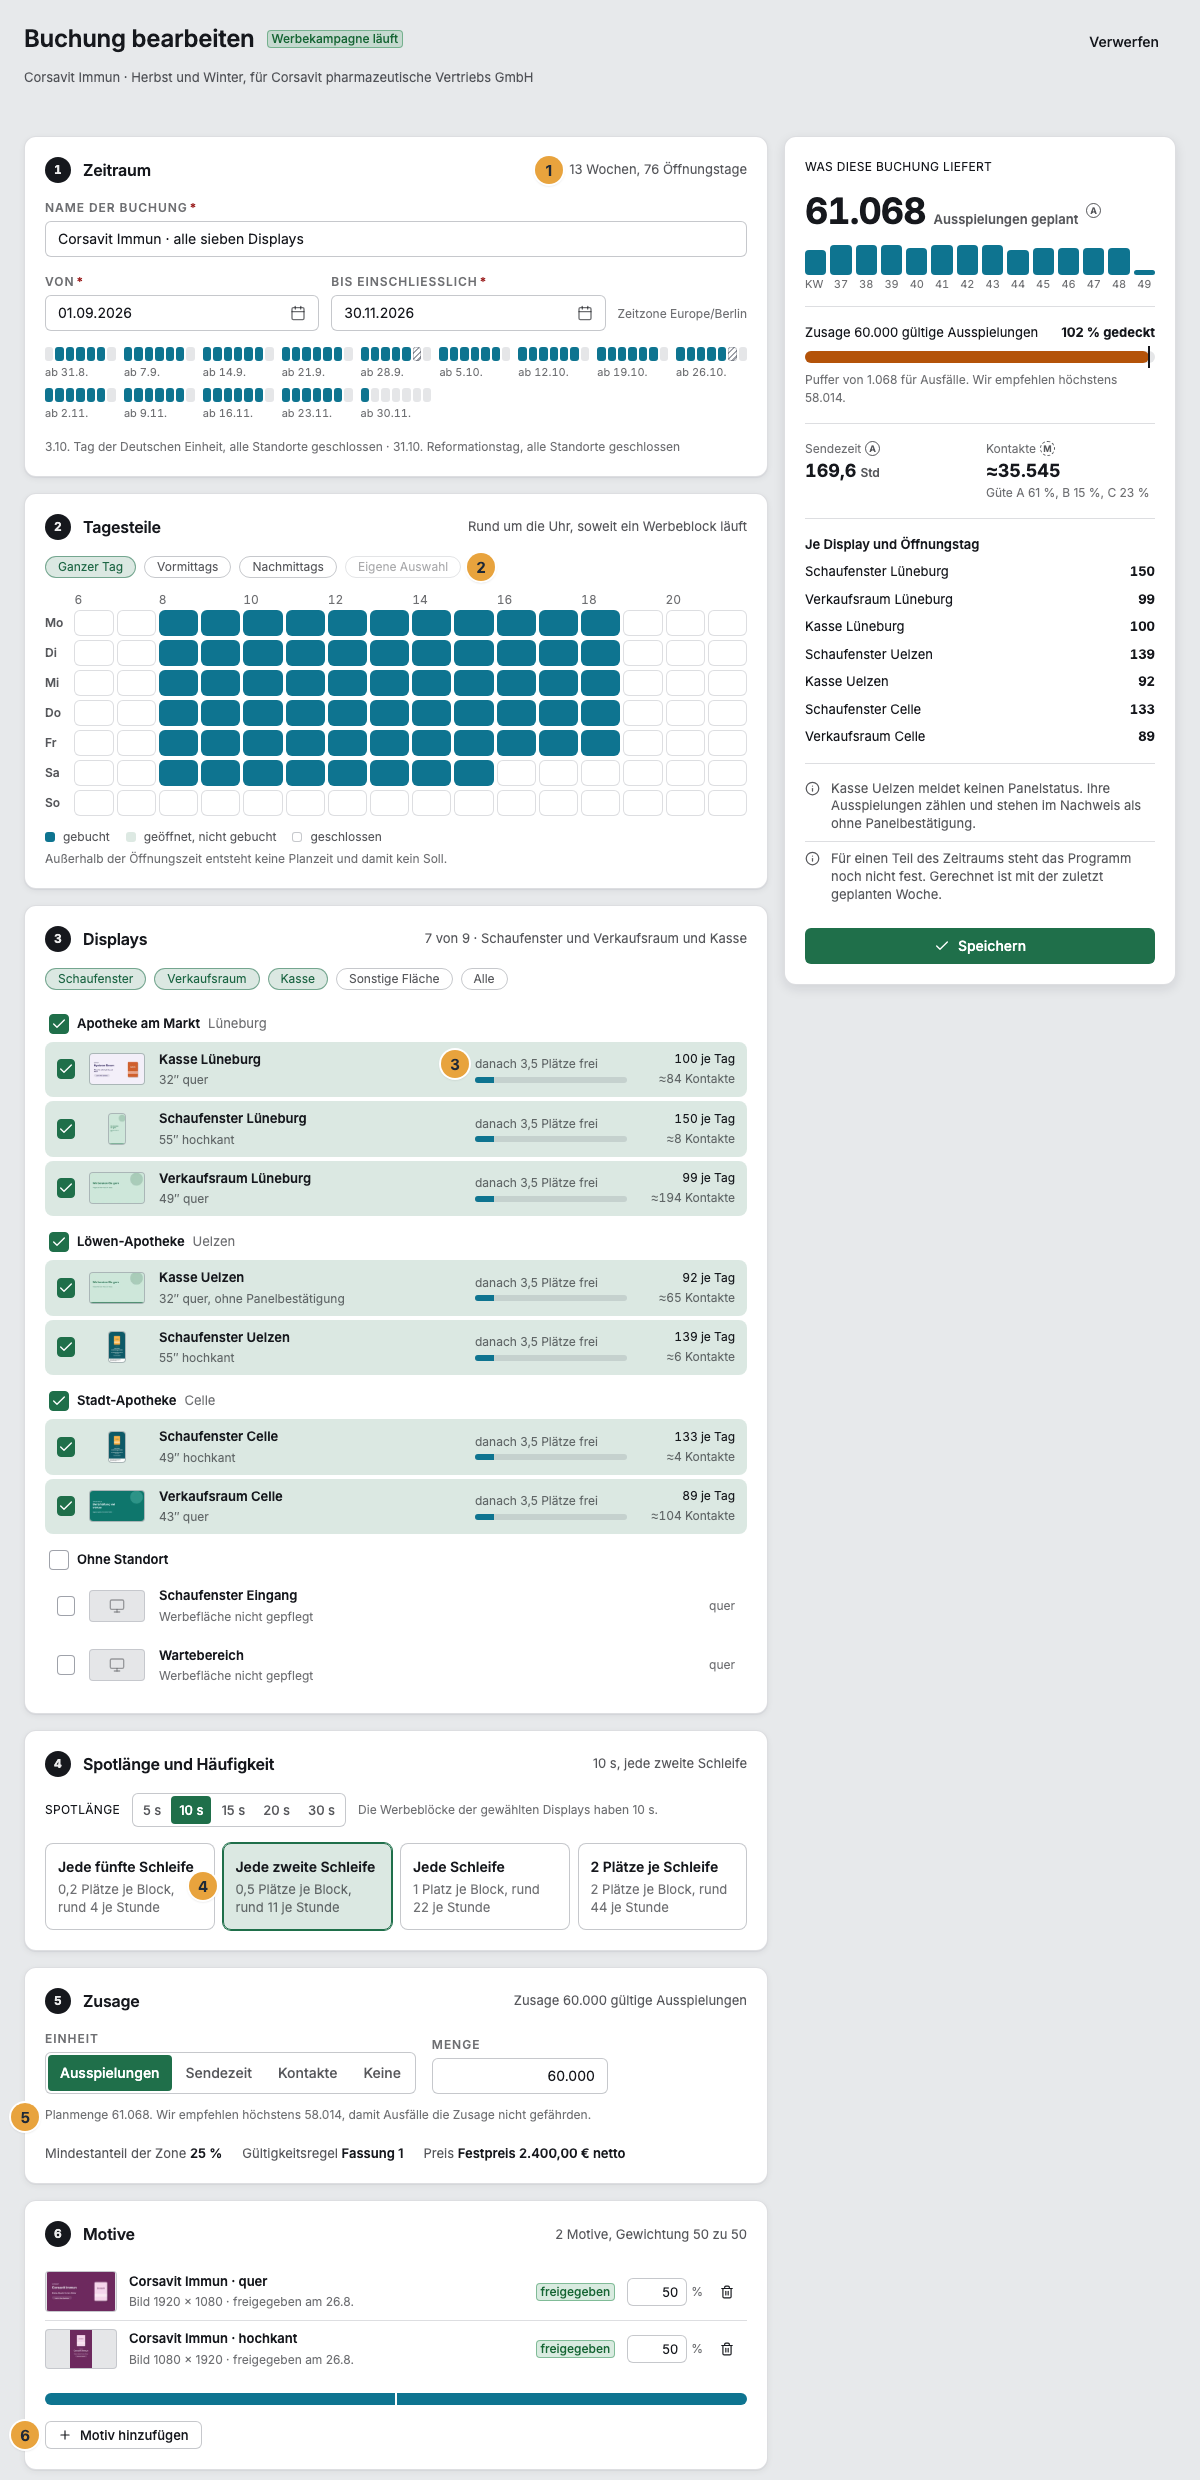Click the Zusage coverage progress bar
This screenshot has height=2480, width=1200.
coord(980,356)
